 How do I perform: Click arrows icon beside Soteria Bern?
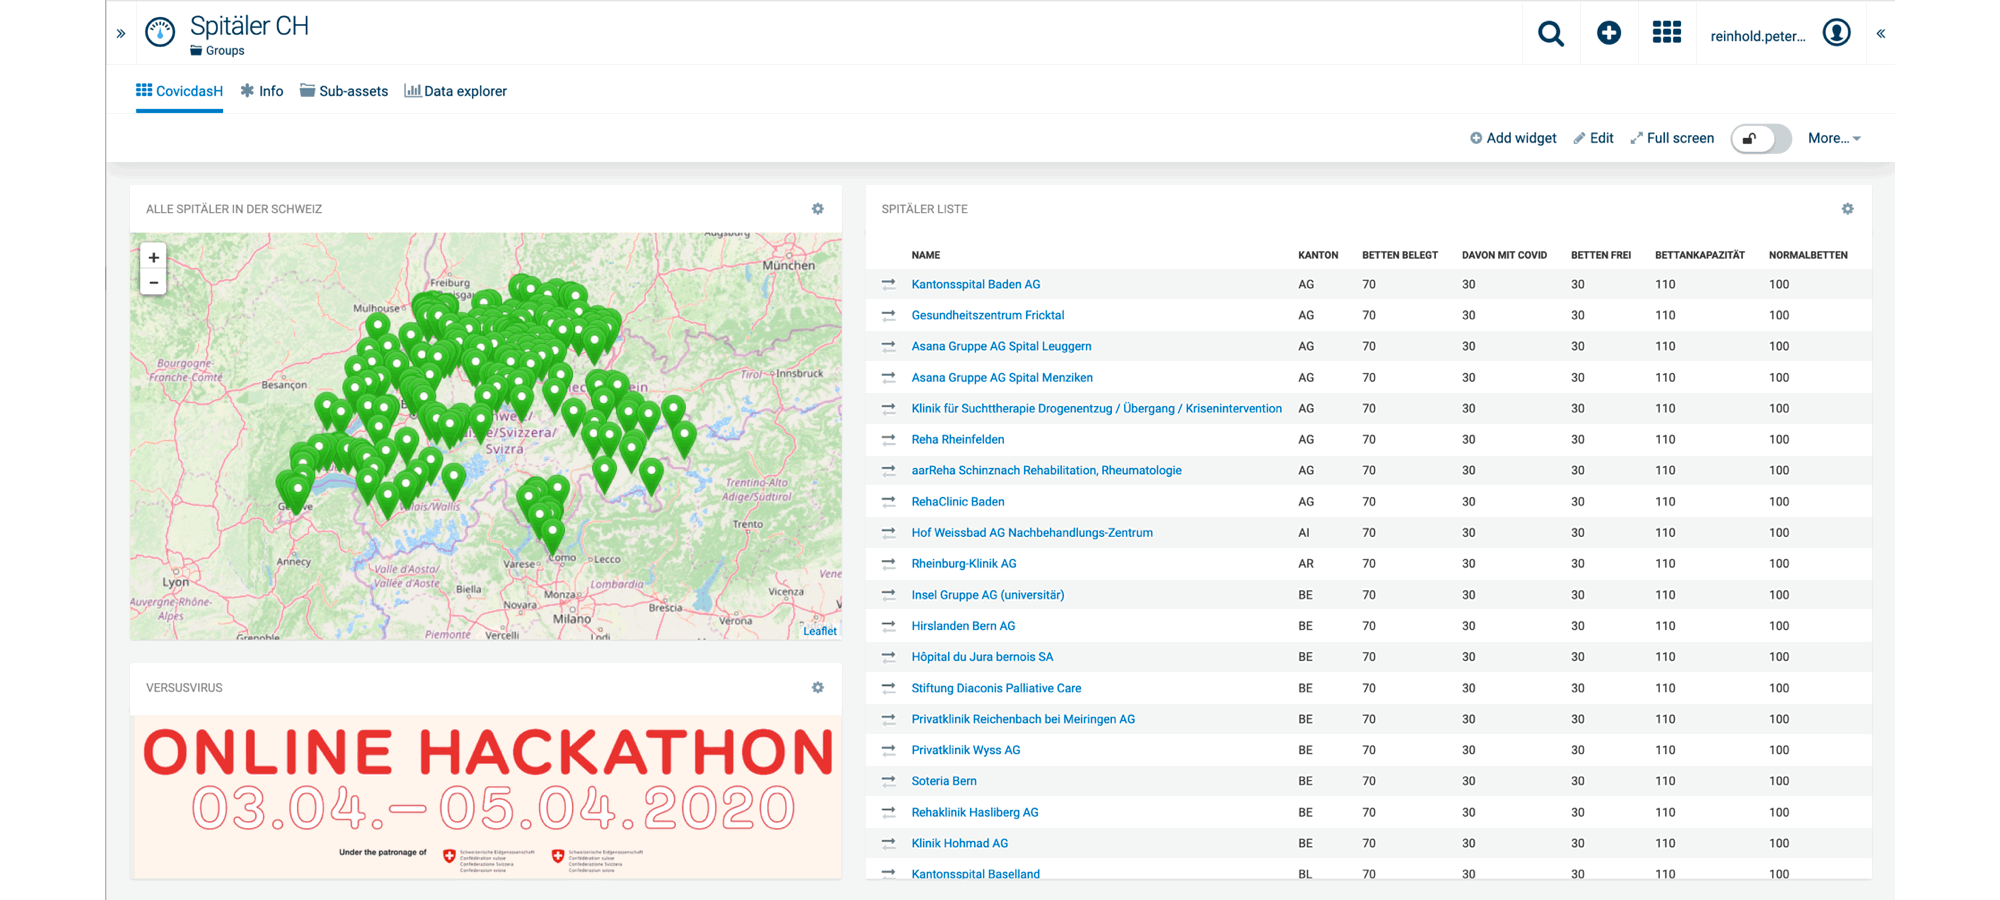click(x=889, y=781)
